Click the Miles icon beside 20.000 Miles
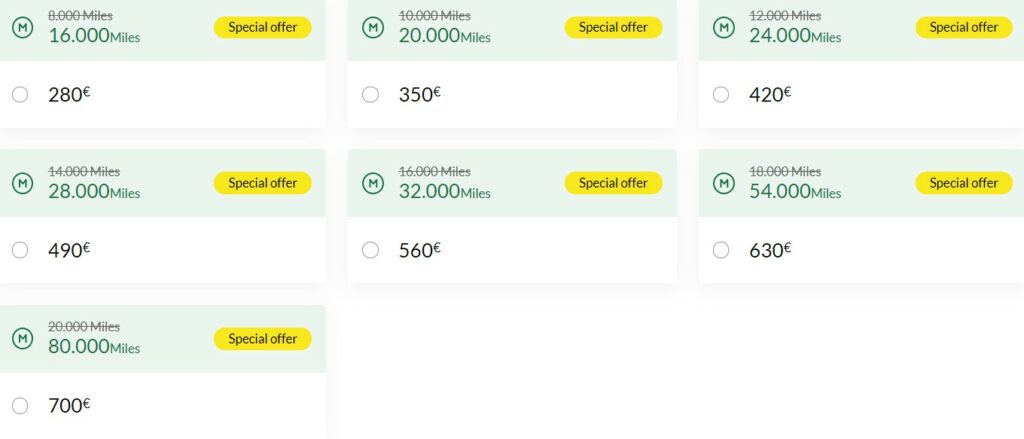The image size is (1024, 439). [373, 27]
